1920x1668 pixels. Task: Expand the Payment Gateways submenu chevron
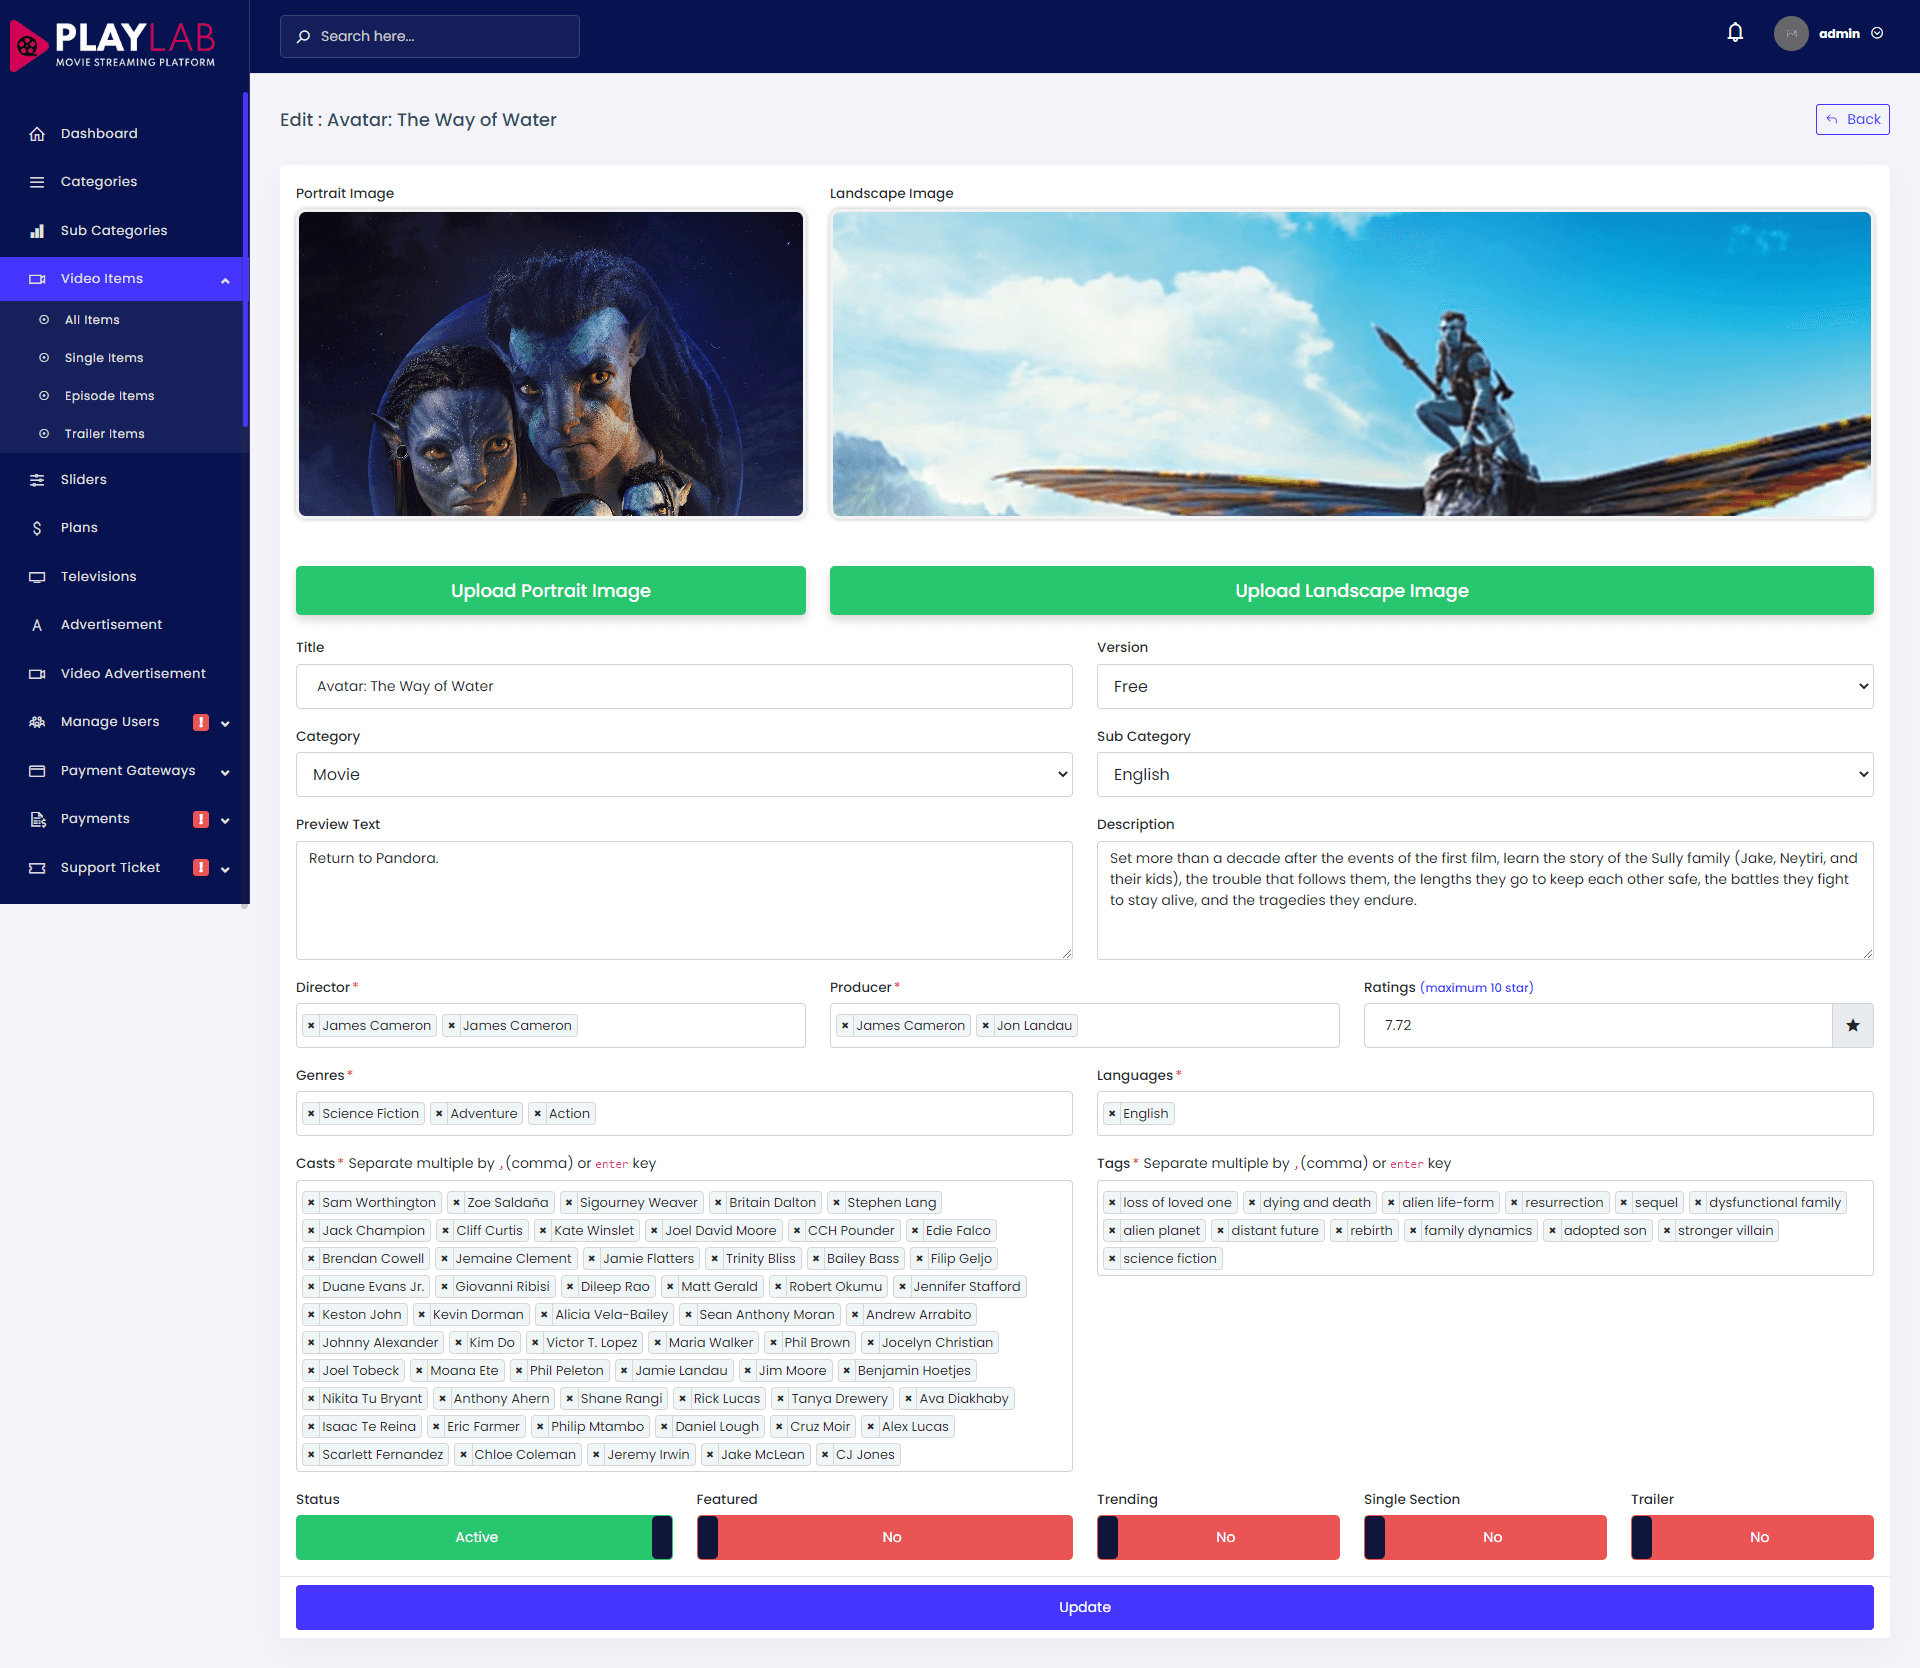click(225, 772)
